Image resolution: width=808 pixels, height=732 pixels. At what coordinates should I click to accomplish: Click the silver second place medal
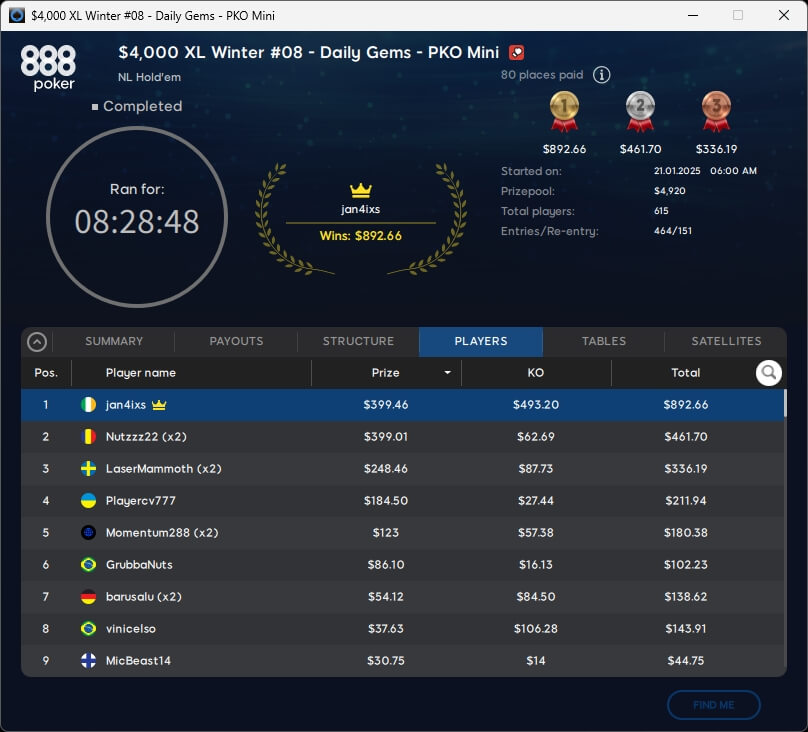tap(641, 111)
